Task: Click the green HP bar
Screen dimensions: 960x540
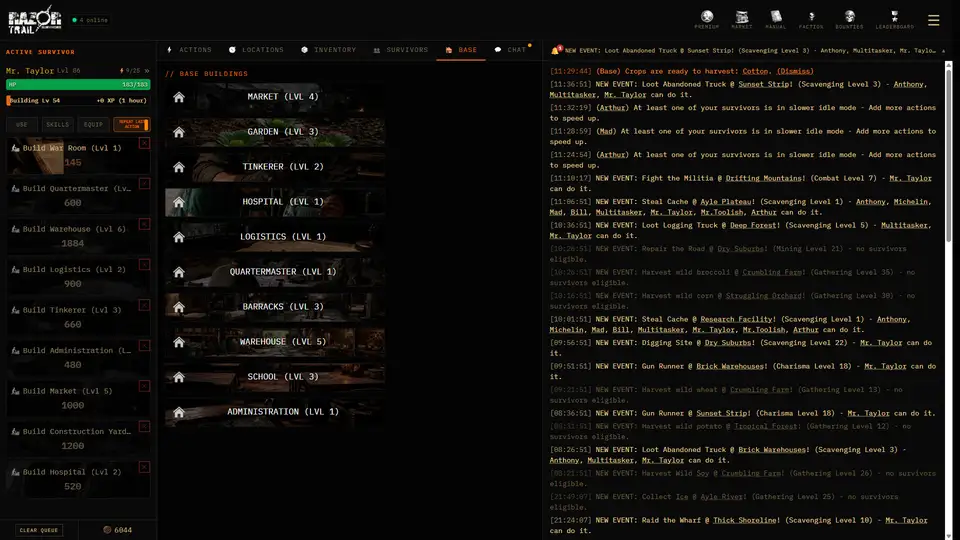Action: pyautogui.click(x=78, y=84)
